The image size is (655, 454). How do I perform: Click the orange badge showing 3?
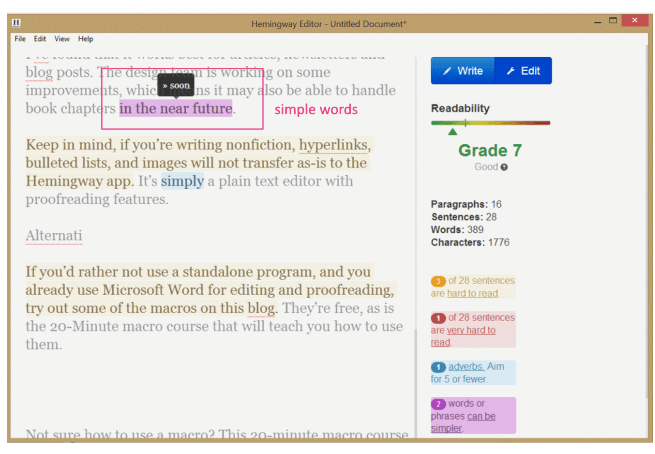[x=438, y=281]
